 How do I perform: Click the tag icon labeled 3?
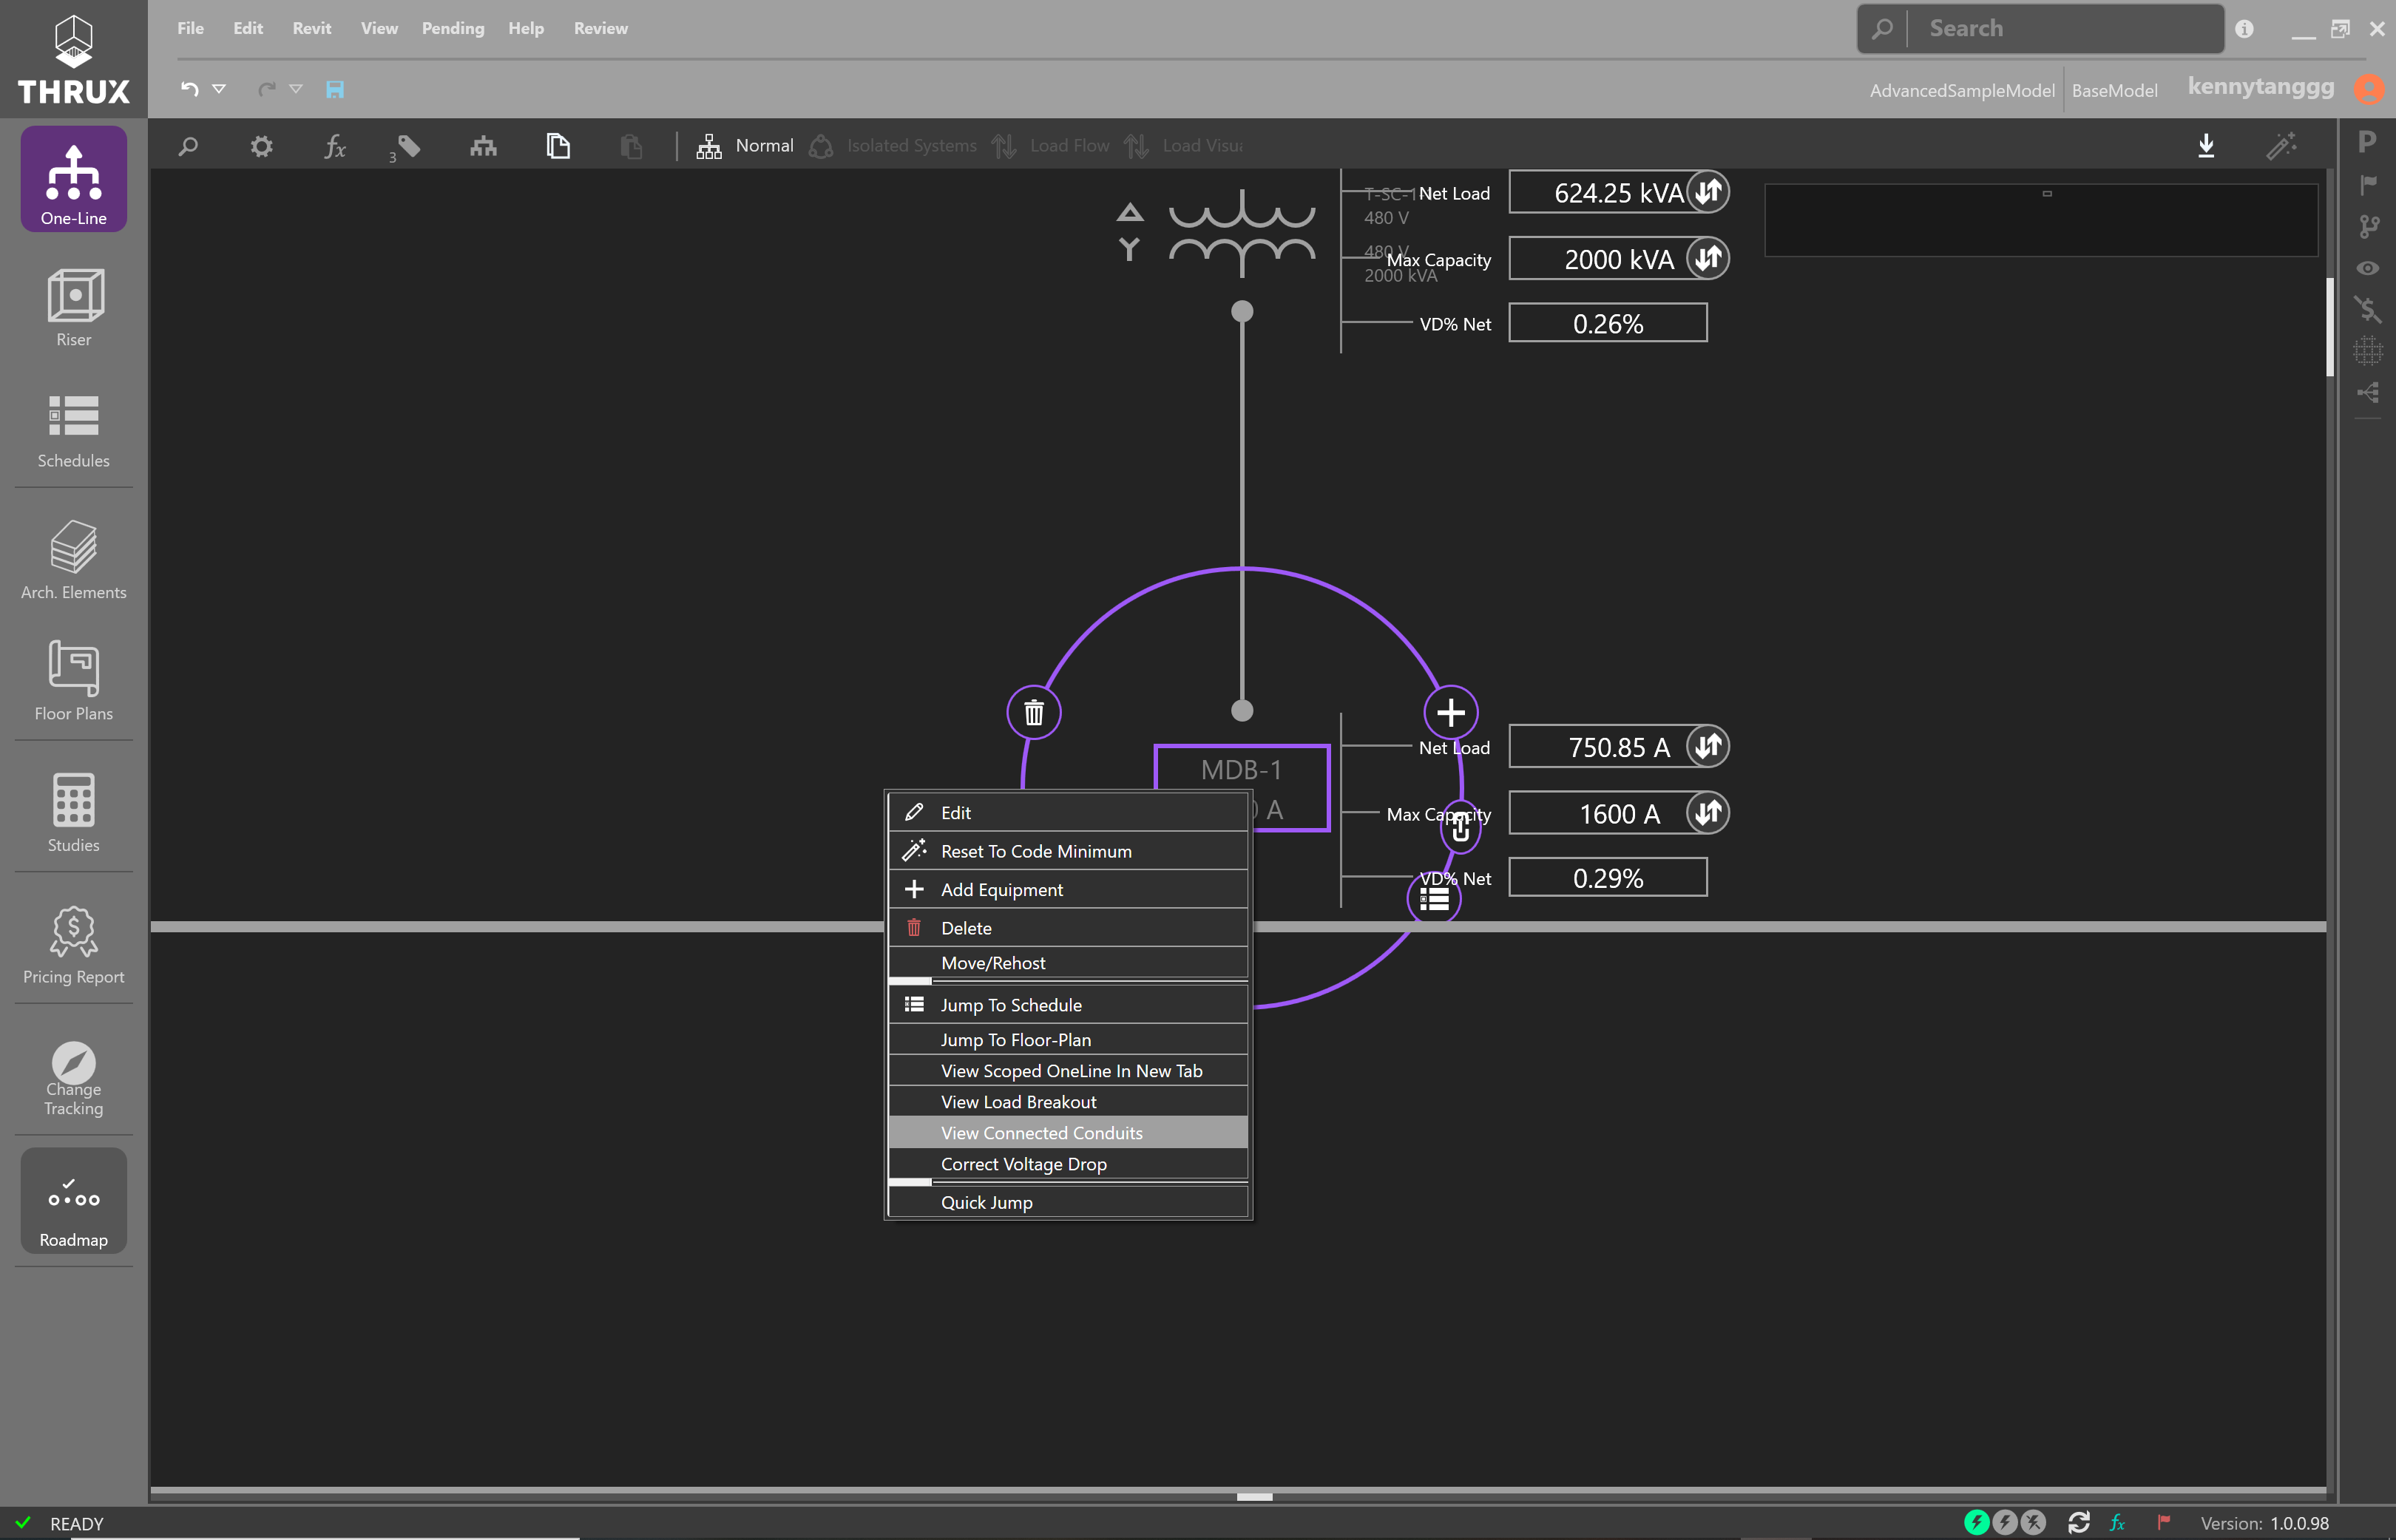[x=405, y=147]
